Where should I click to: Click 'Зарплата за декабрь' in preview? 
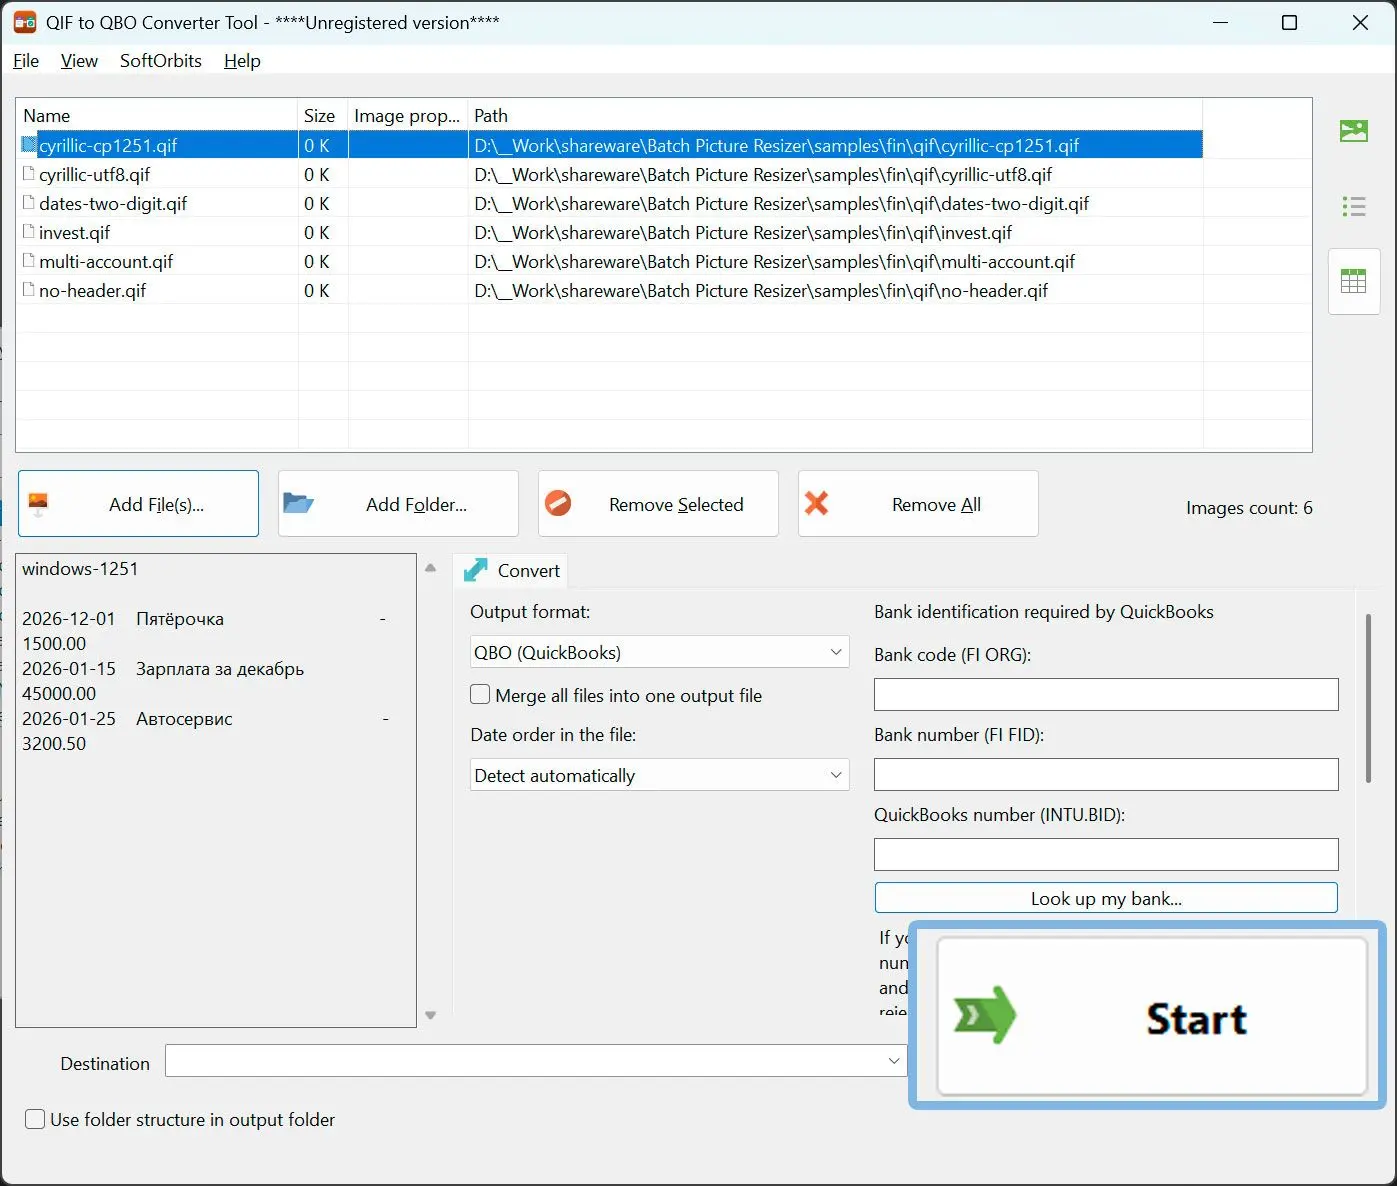coord(220,669)
